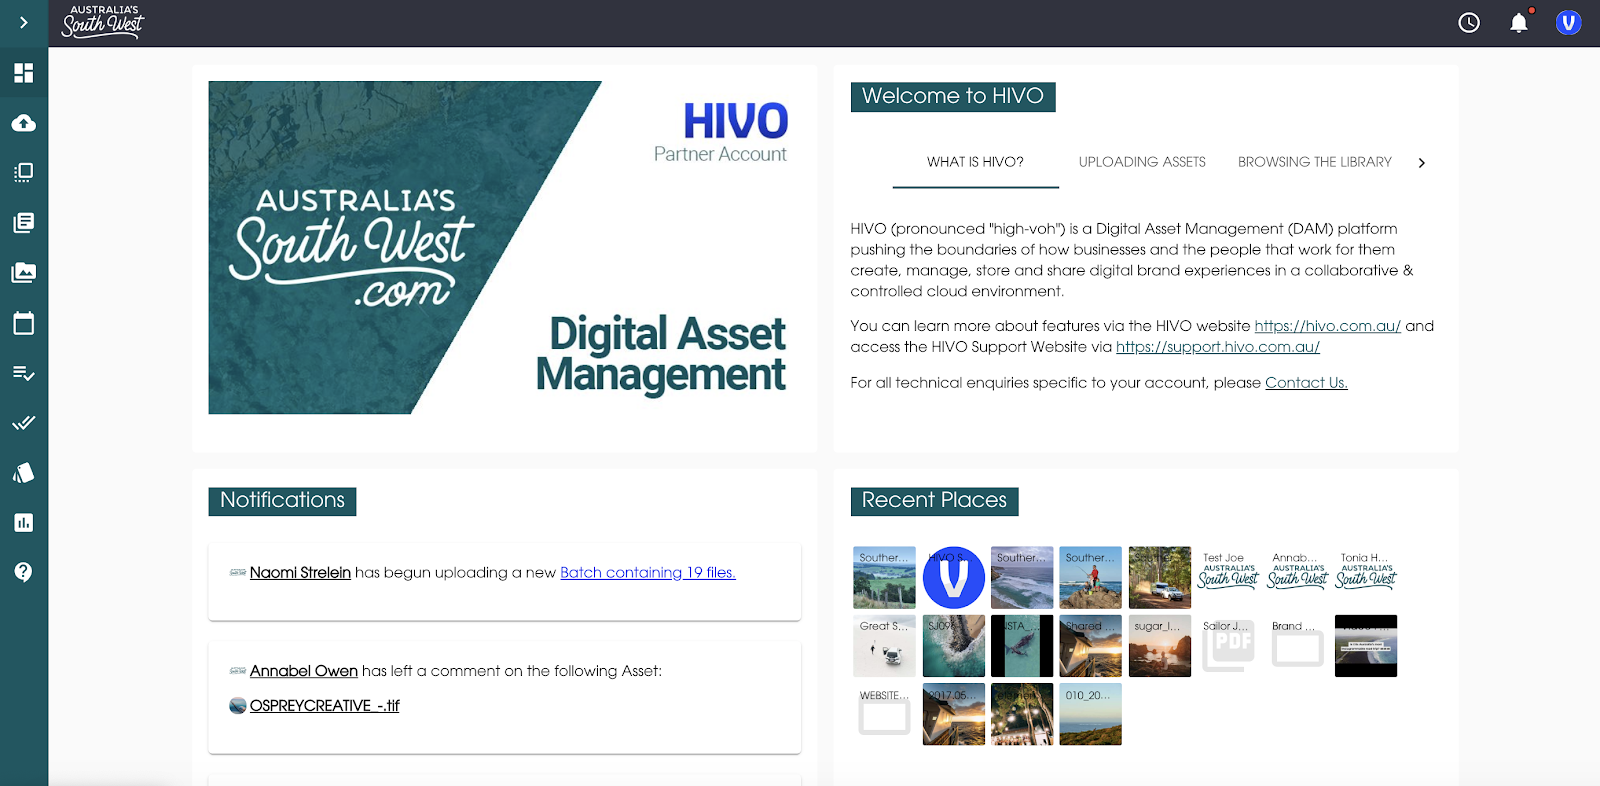Click the small globe thumbnail beside OSPREYCREATIVE

(x=238, y=706)
